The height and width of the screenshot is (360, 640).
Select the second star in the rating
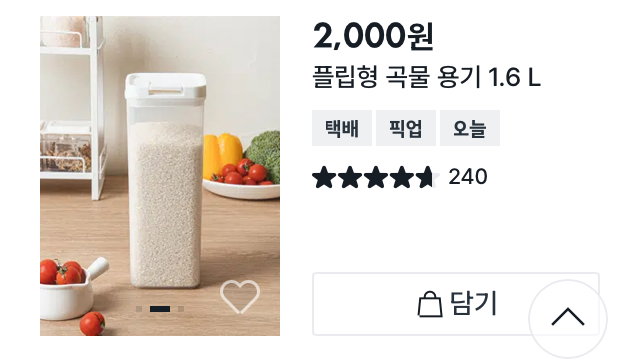pyautogui.click(x=350, y=177)
